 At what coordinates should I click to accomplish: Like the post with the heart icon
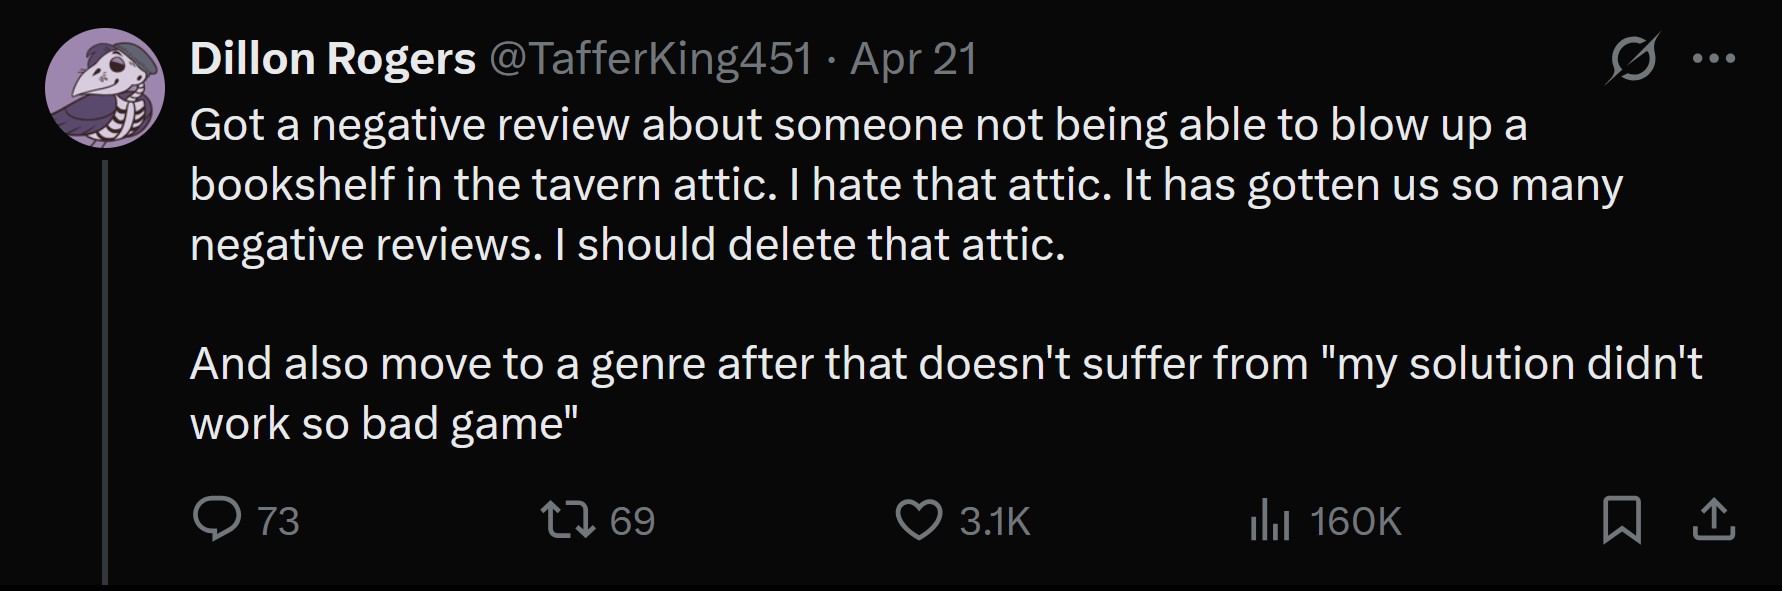918,520
